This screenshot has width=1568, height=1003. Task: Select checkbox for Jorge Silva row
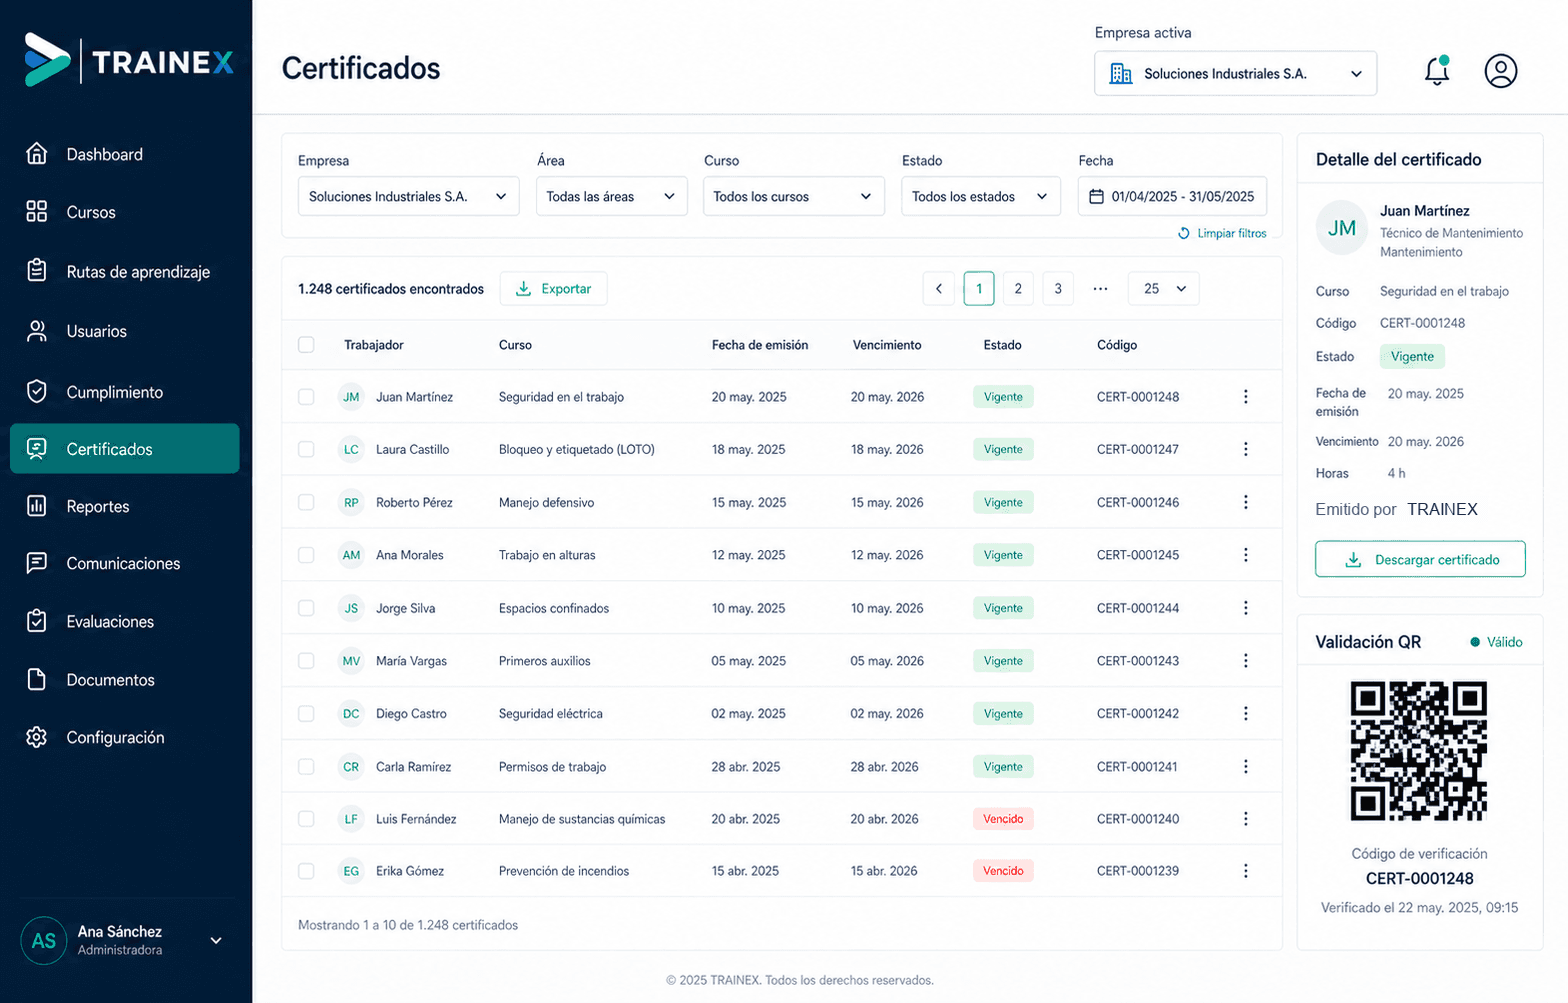coord(306,608)
